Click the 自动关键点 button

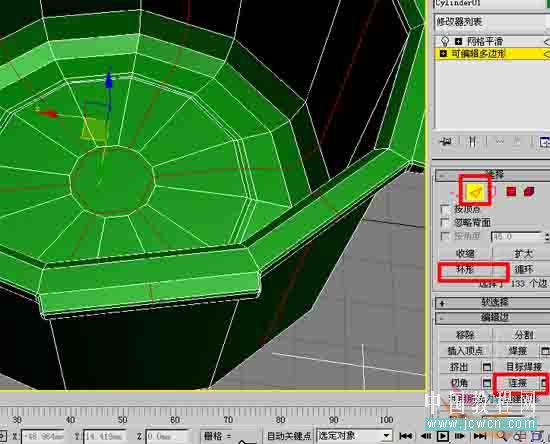[288, 436]
